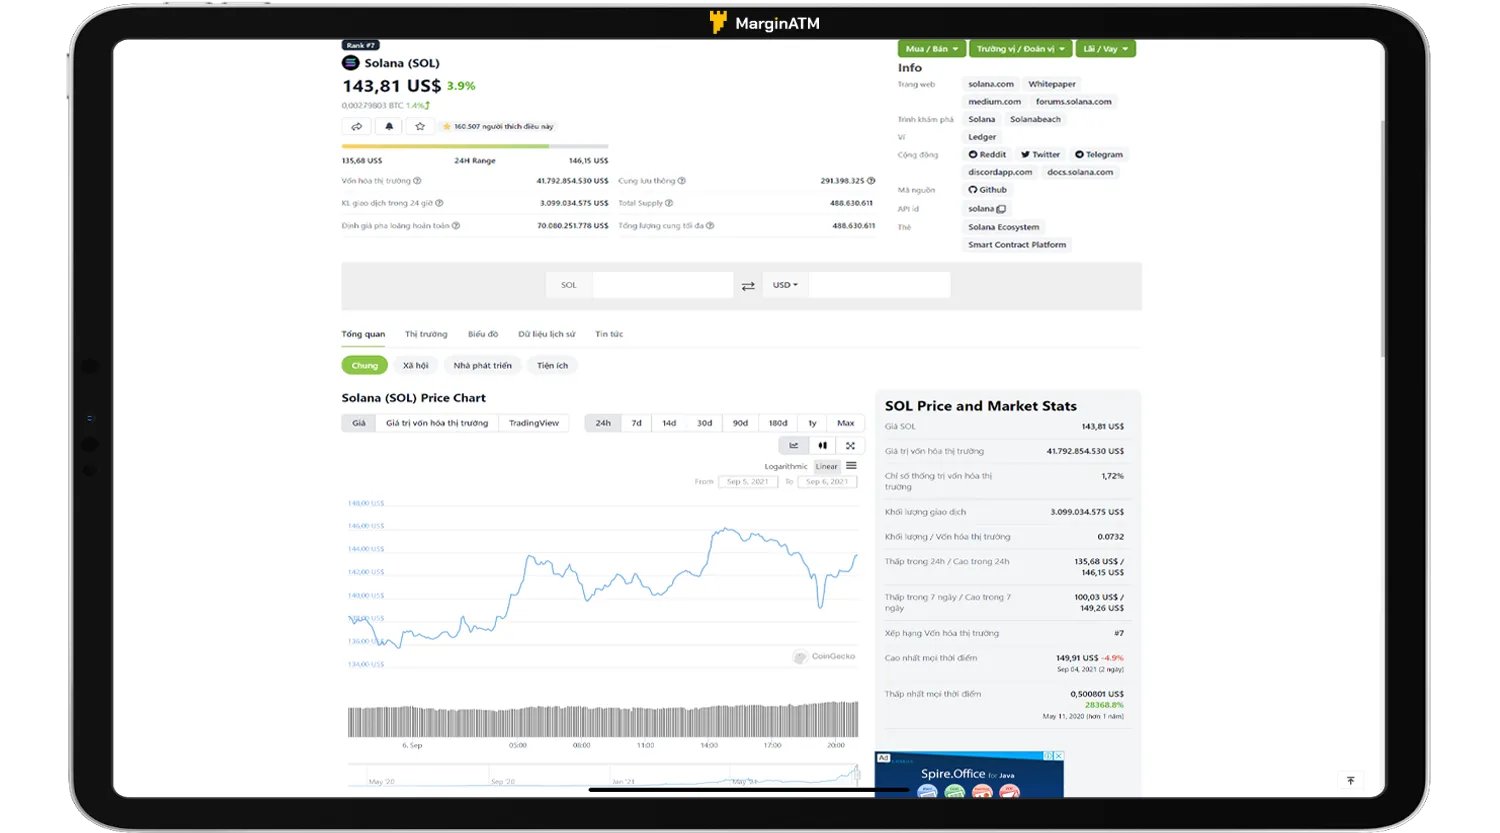Click the historical range navigator below the chart

[x=604, y=774]
